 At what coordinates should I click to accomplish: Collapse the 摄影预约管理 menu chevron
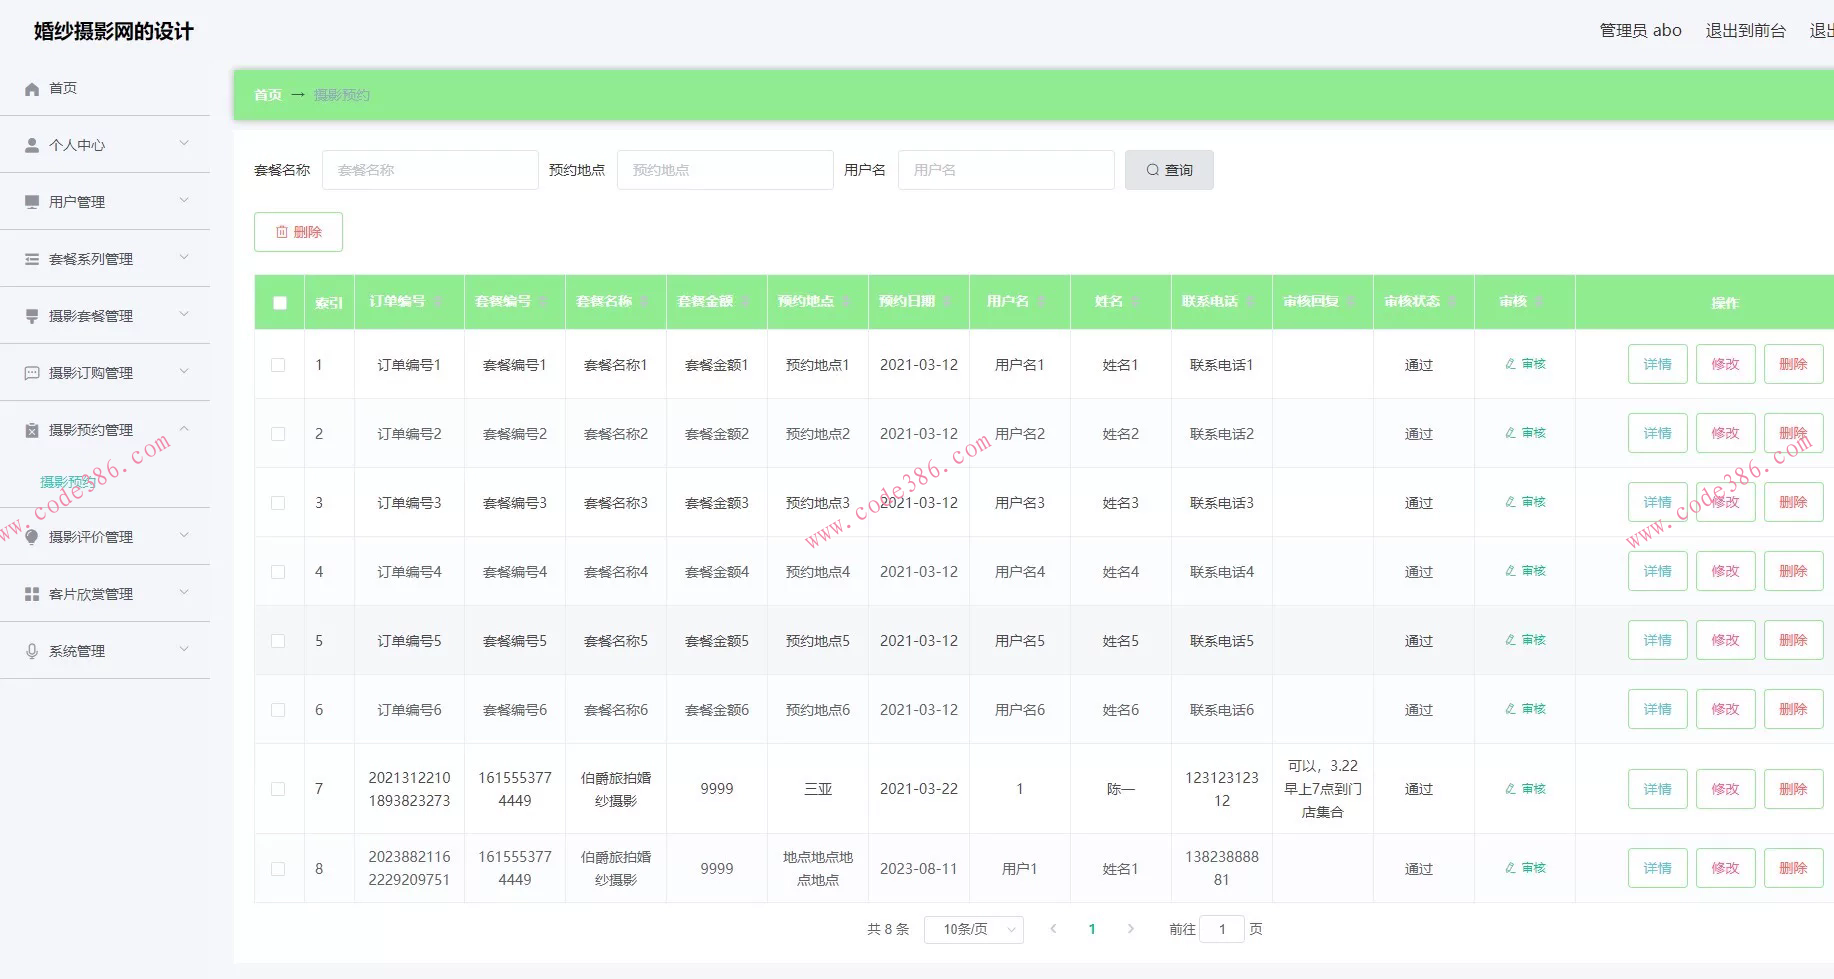pos(184,429)
